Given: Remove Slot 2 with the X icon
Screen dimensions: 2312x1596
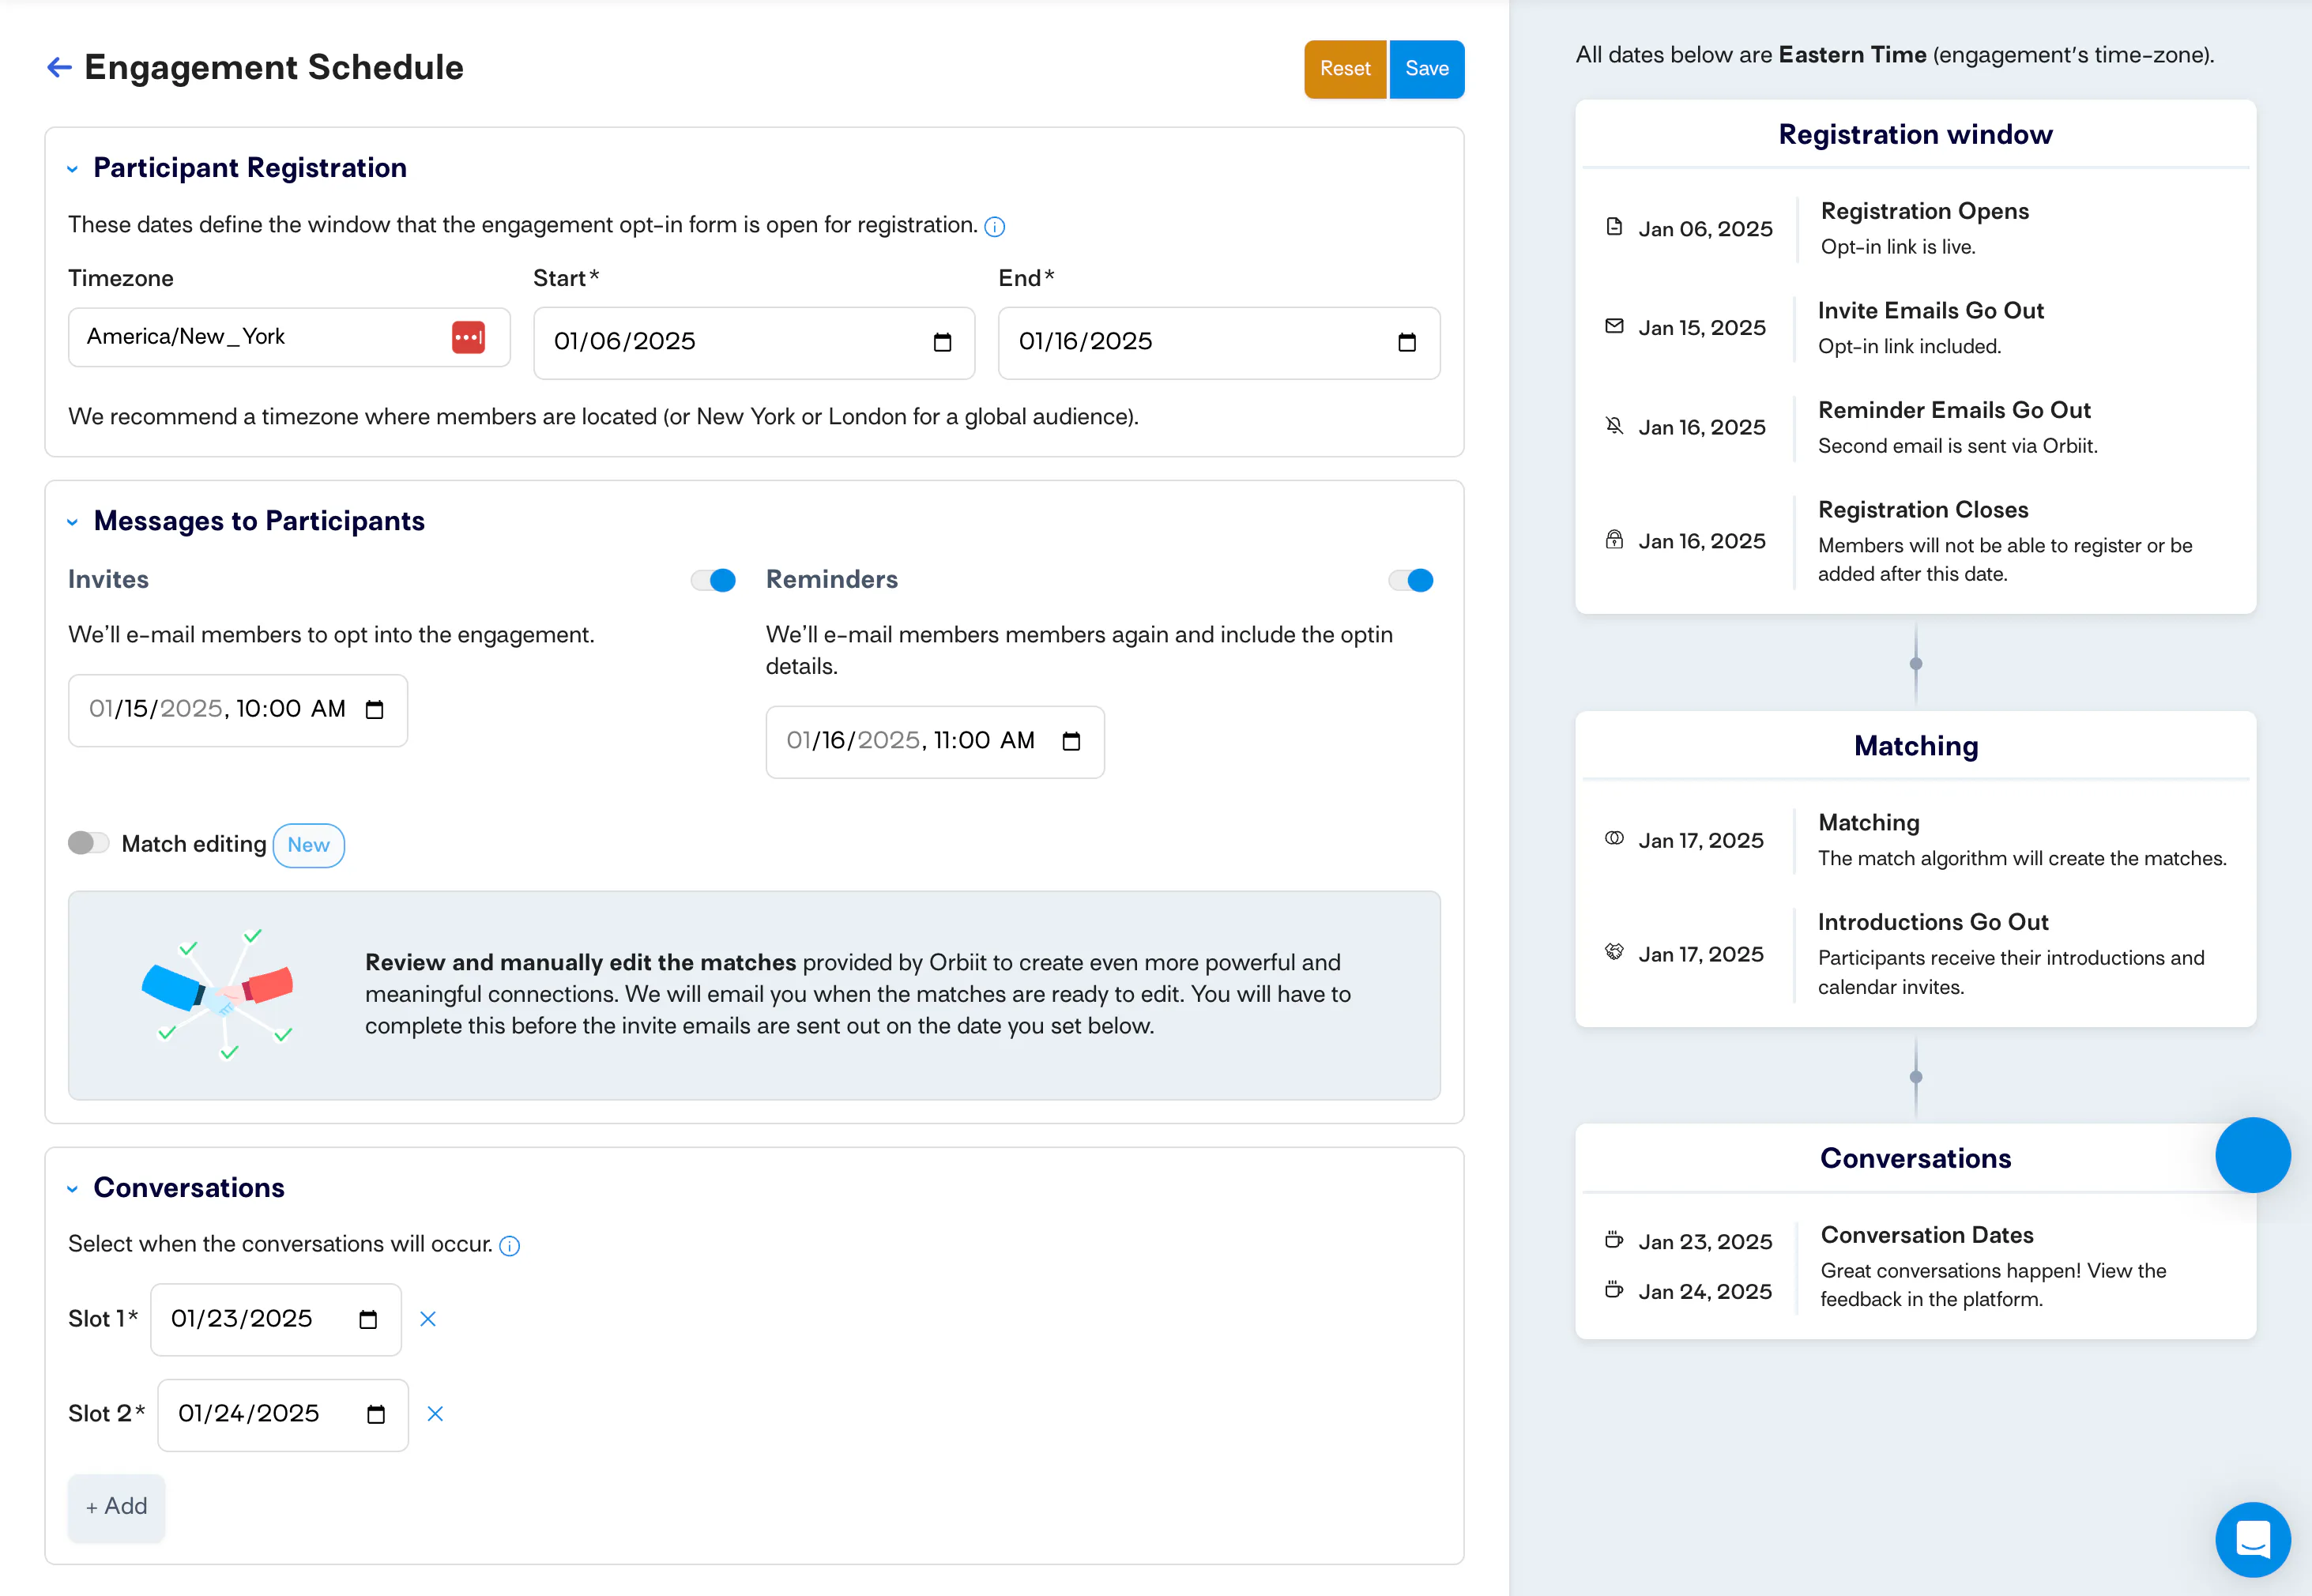Looking at the screenshot, I should pos(435,1413).
